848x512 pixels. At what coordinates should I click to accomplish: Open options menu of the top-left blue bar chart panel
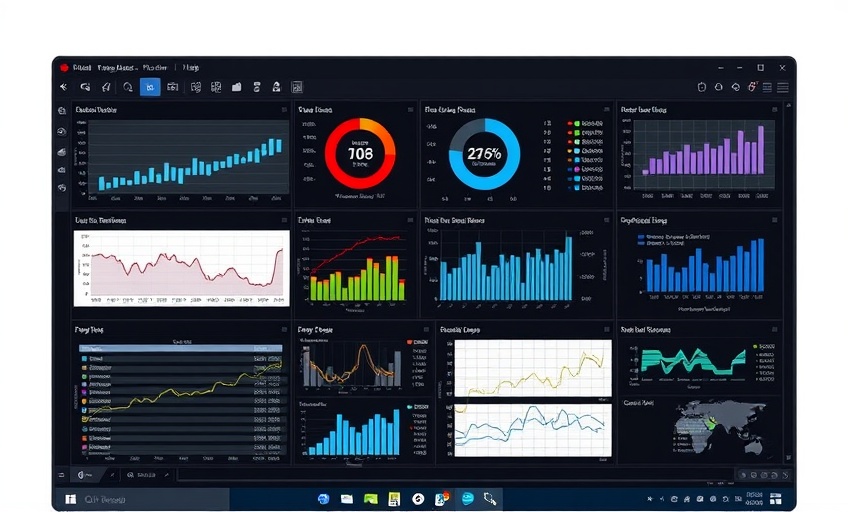tap(284, 109)
